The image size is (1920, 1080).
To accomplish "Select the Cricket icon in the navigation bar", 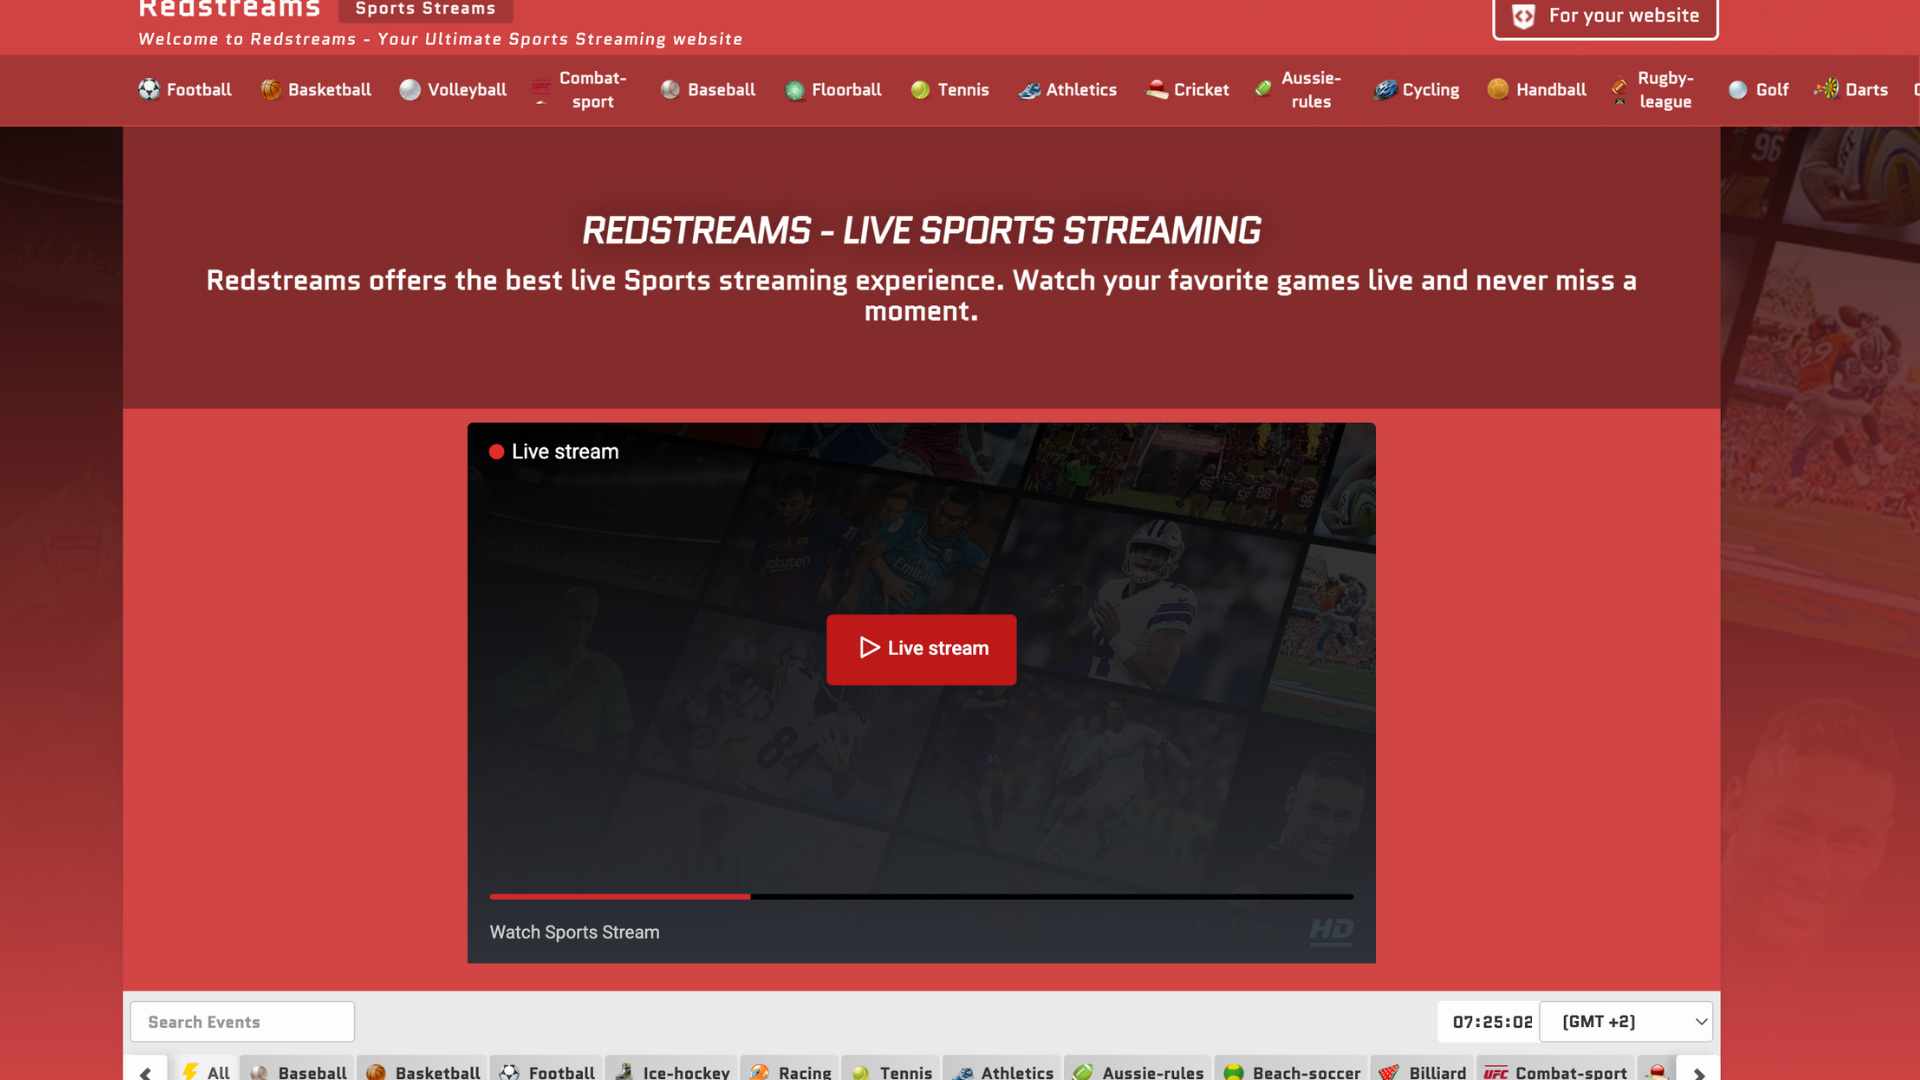I will [1157, 90].
